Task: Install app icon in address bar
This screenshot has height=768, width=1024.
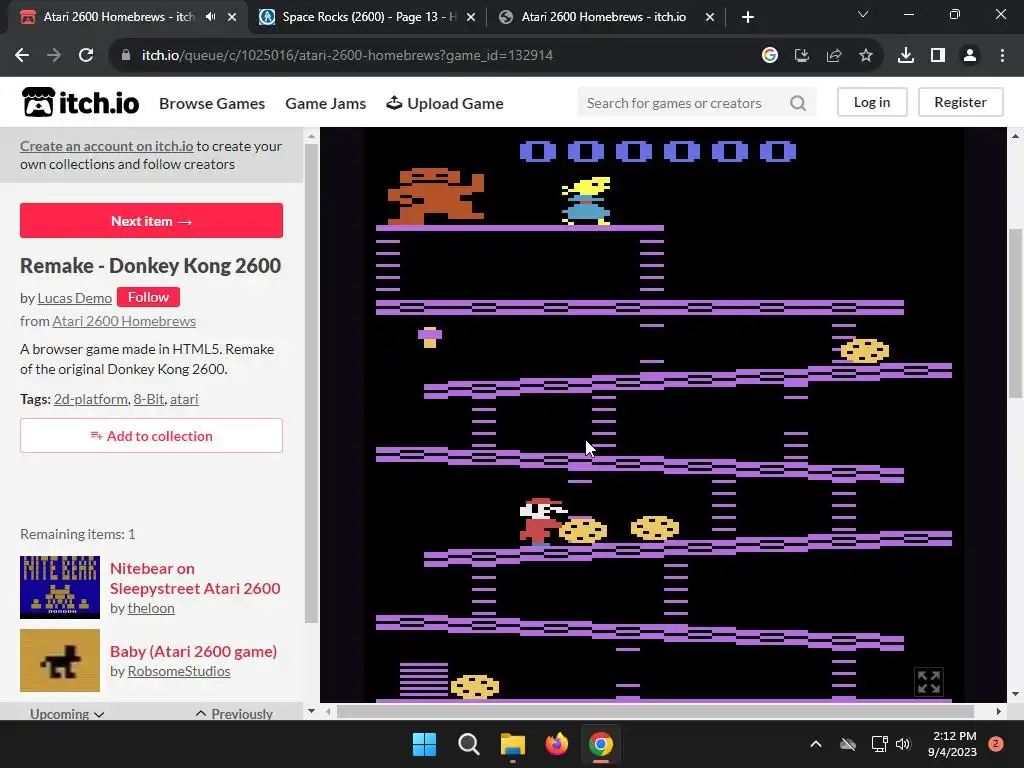Action: point(802,56)
